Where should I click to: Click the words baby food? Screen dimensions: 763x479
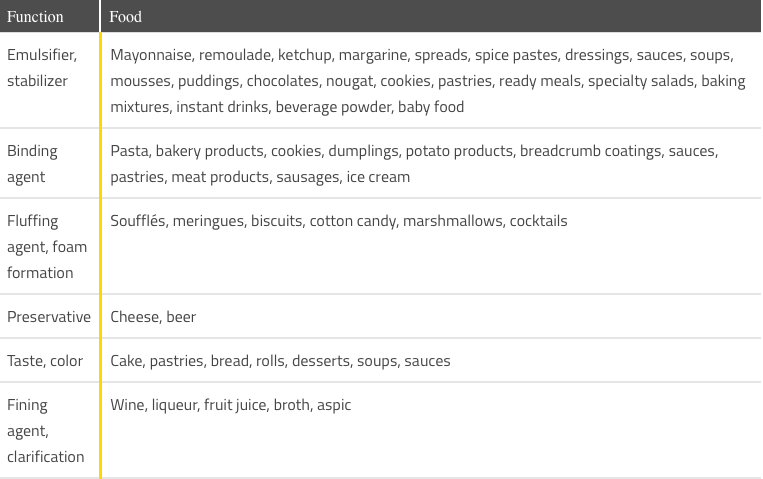[431, 107]
